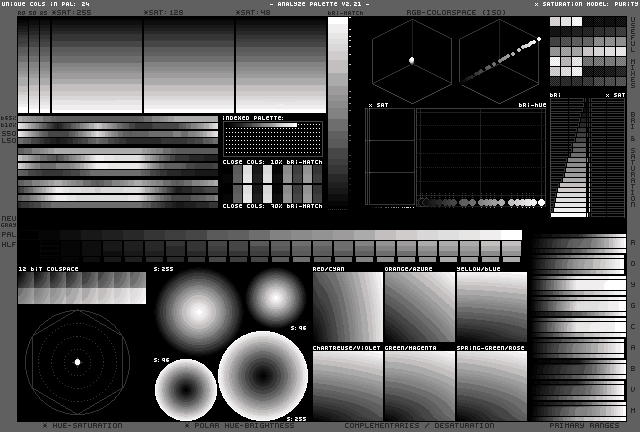Click the right RGB cube with diagonal dots
The width and height of the screenshot is (640, 432).
click(x=500, y=60)
